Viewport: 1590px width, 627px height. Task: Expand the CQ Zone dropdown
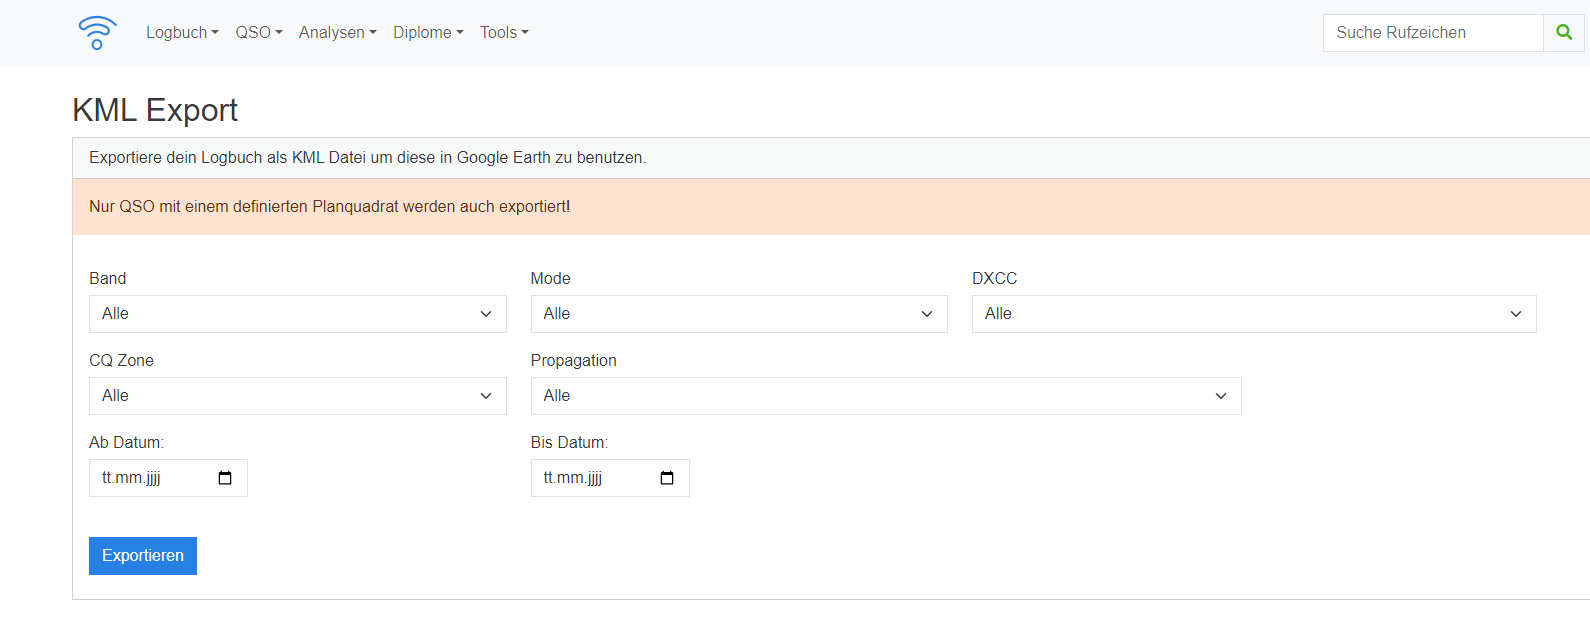point(297,396)
